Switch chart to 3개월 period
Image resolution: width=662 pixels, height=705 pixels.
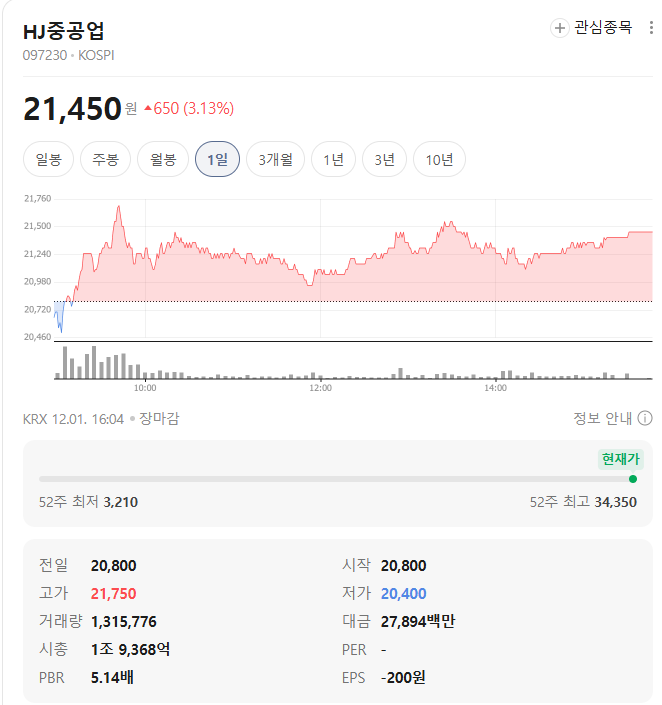coord(275,159)
